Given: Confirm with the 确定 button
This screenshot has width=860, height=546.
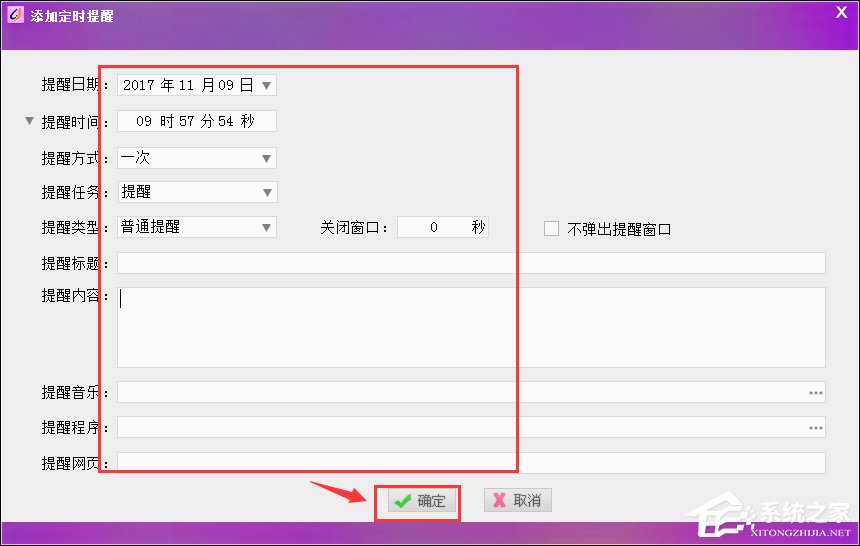Looking at the screenshot, I should [x=422, y=500].
